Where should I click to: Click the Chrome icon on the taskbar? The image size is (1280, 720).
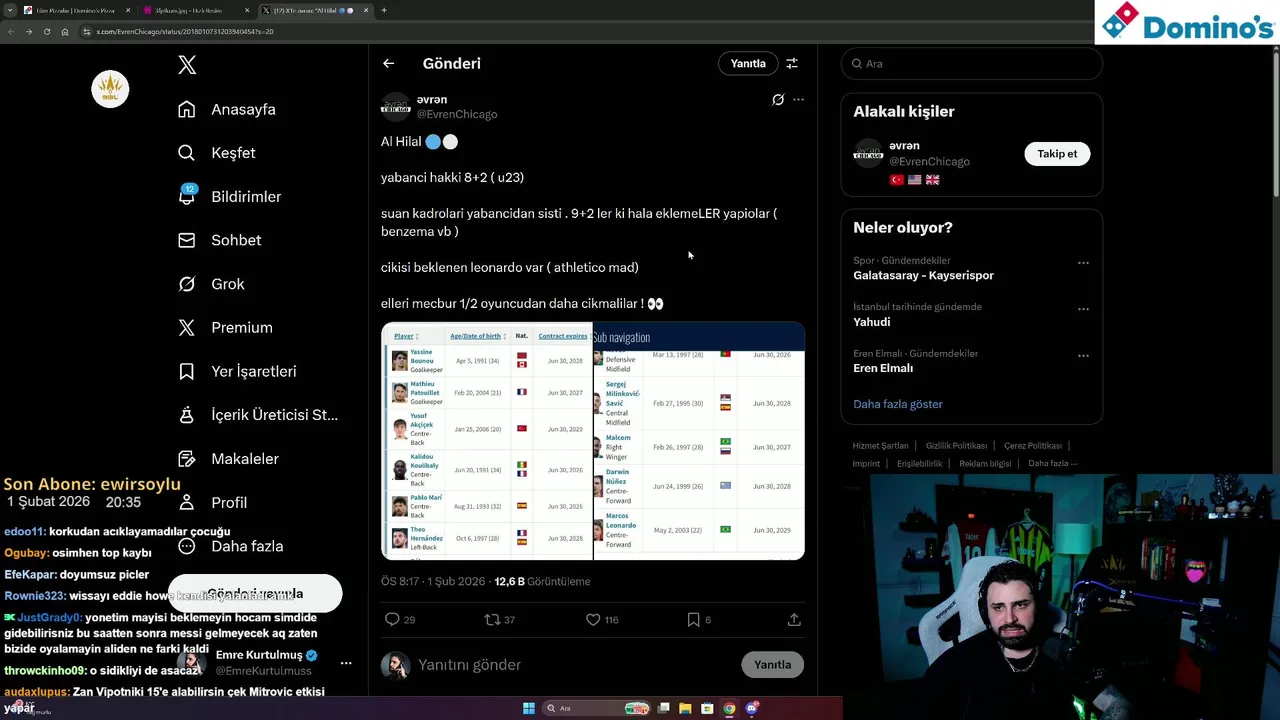pos(729,708)
